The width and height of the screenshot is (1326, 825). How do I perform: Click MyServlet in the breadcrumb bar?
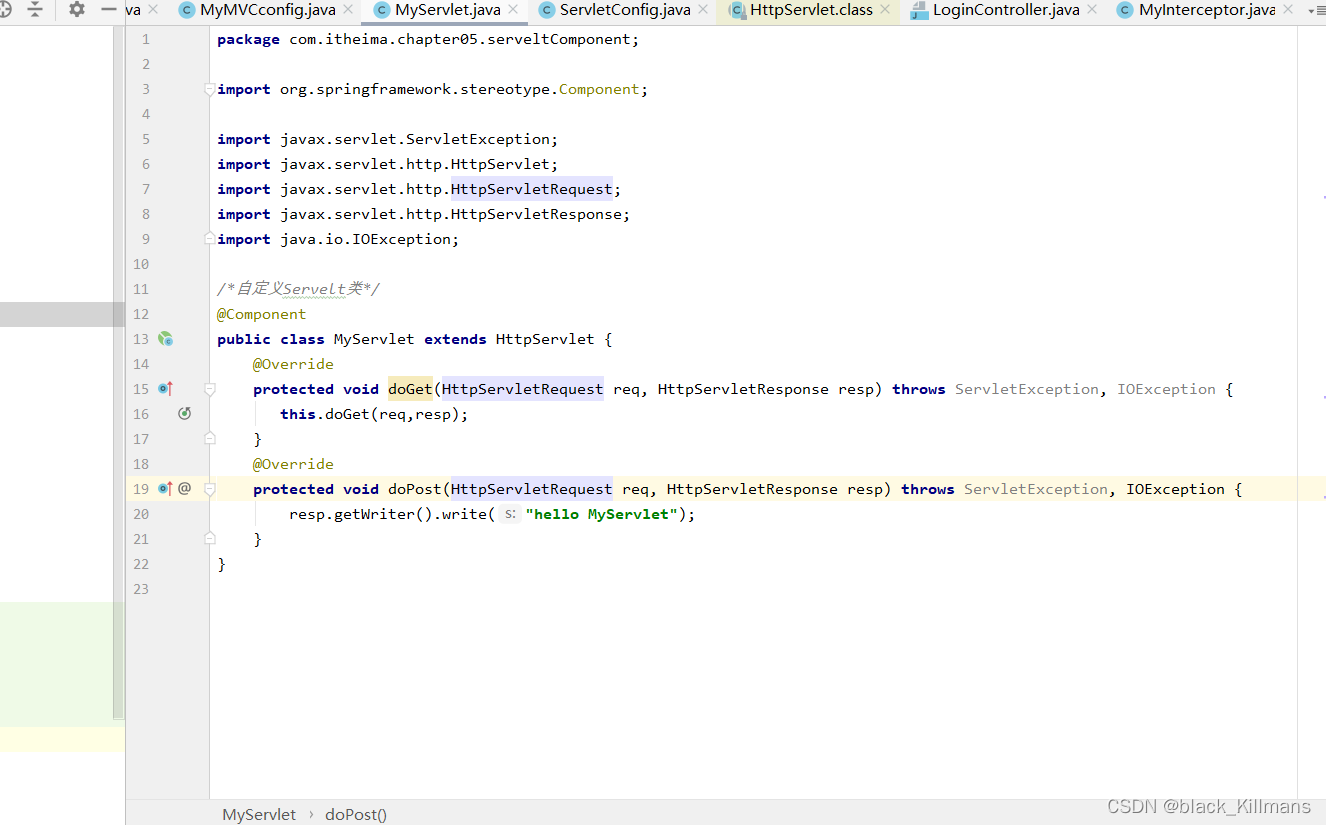[x=258, y=814]
